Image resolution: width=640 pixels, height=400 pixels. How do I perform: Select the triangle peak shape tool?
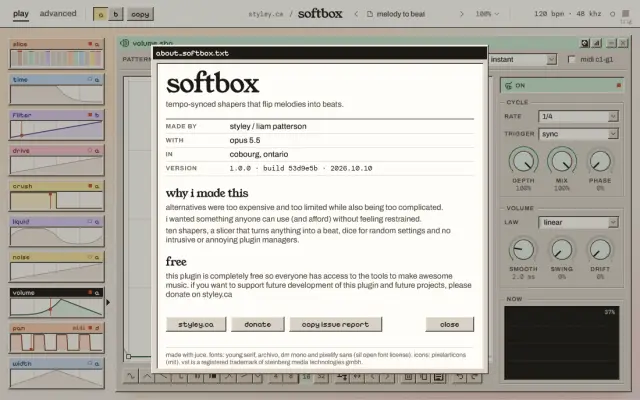click(x=147, y=376)
